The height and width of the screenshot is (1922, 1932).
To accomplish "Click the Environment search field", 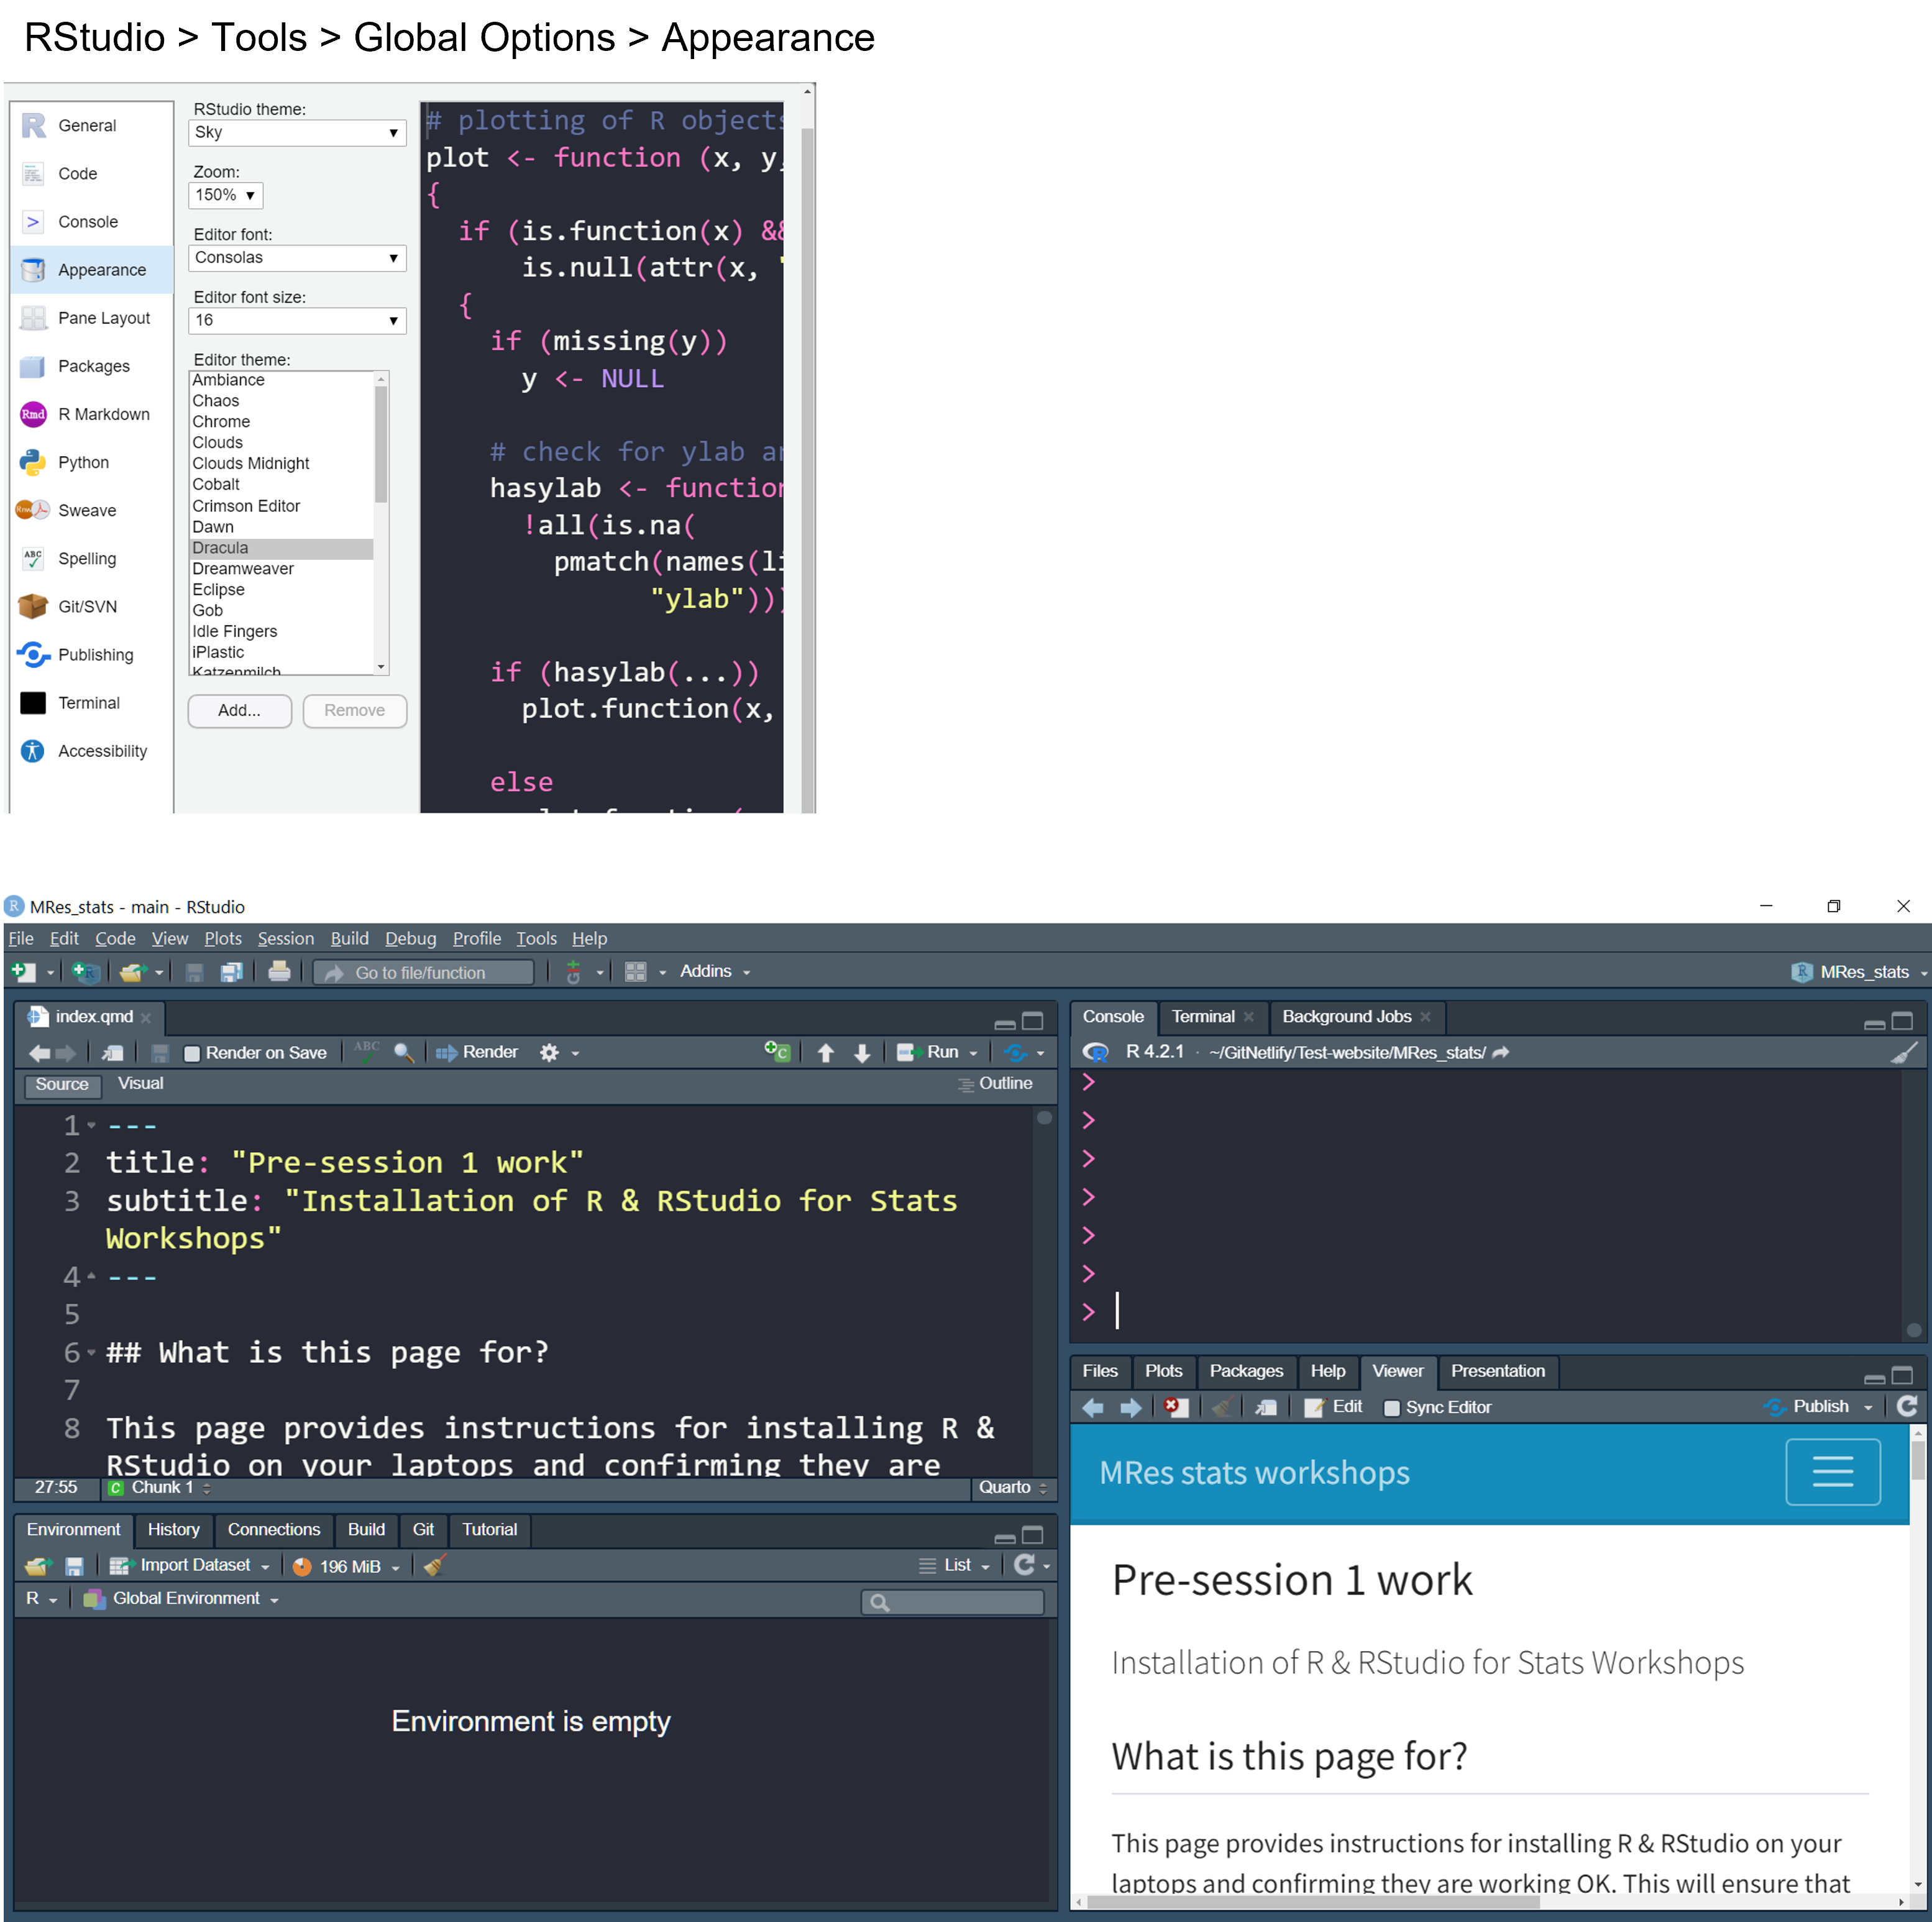I will point(953,1603).
